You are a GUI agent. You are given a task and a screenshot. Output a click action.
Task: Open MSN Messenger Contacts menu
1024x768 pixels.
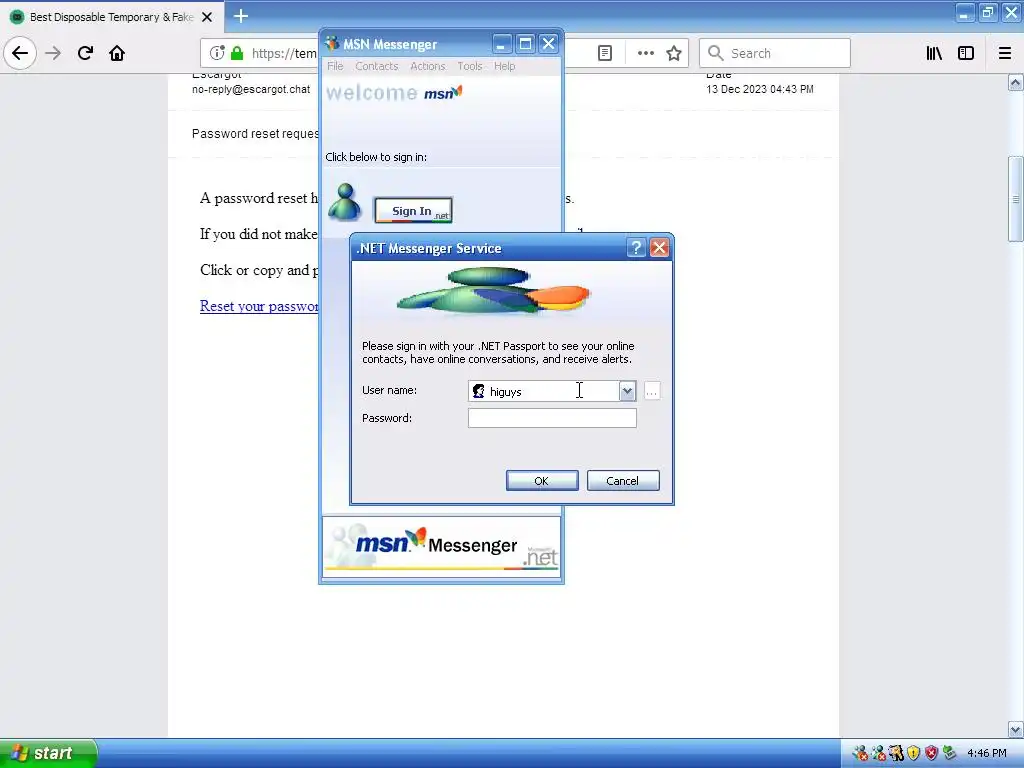(376, 66)
